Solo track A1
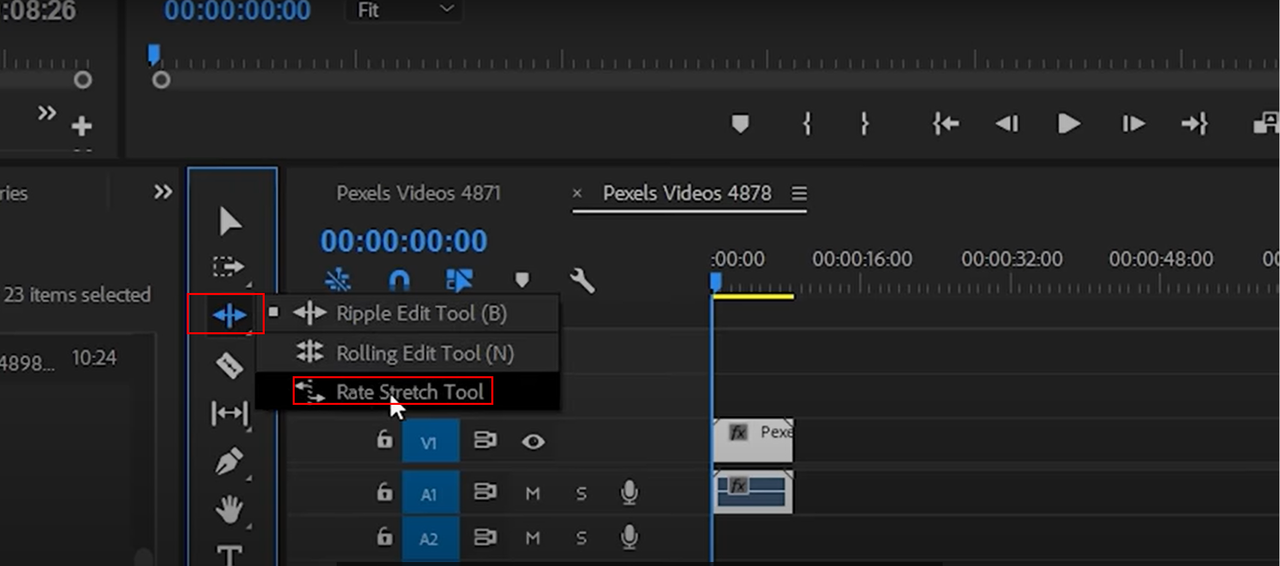Viewport: 1280px width, 566px height. pos(582,492)
